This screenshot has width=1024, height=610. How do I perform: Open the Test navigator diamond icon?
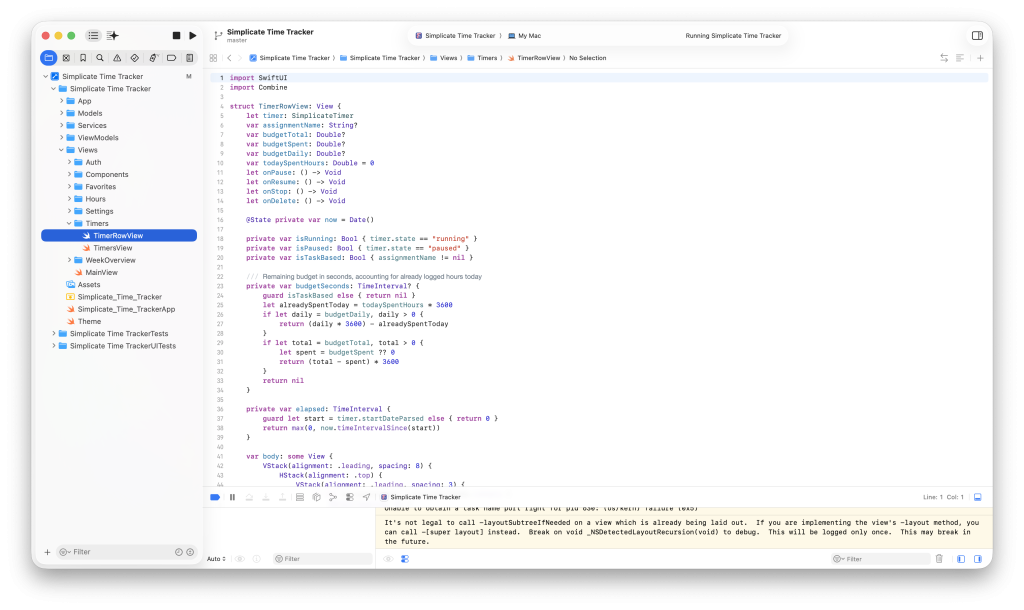pos(135,57)
